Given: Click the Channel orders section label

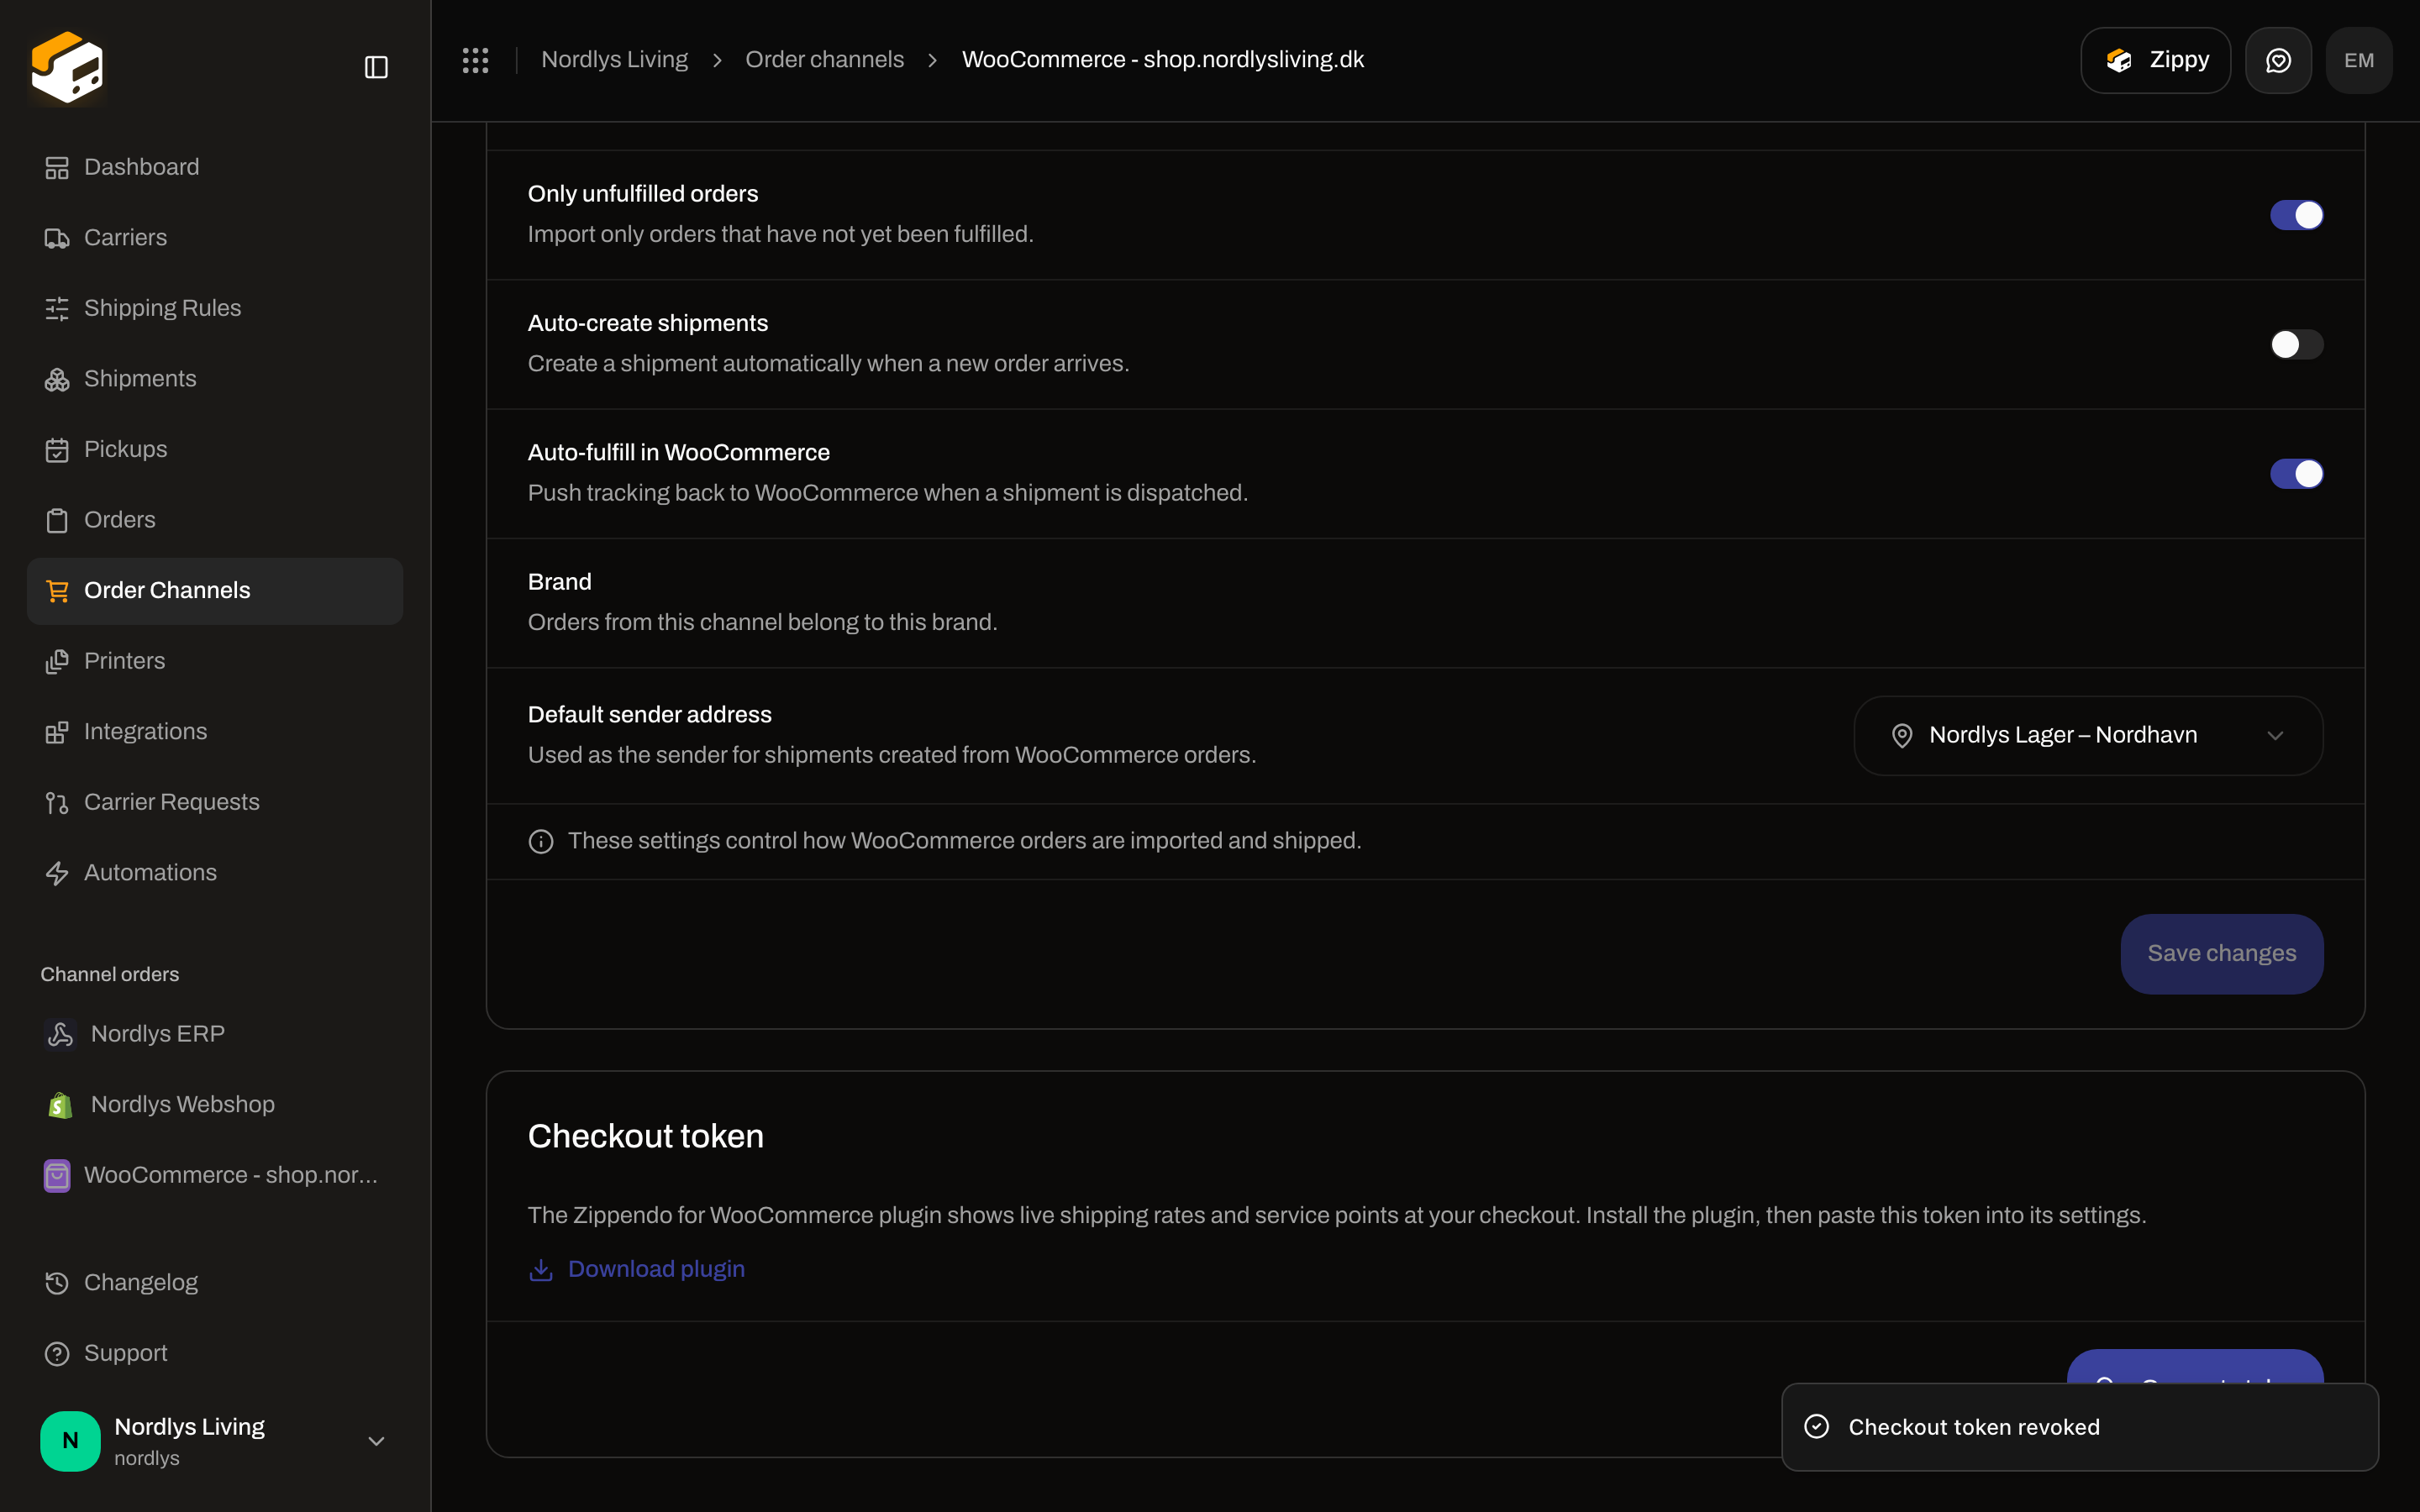Looking at the screenshot, I should point(109,974).
